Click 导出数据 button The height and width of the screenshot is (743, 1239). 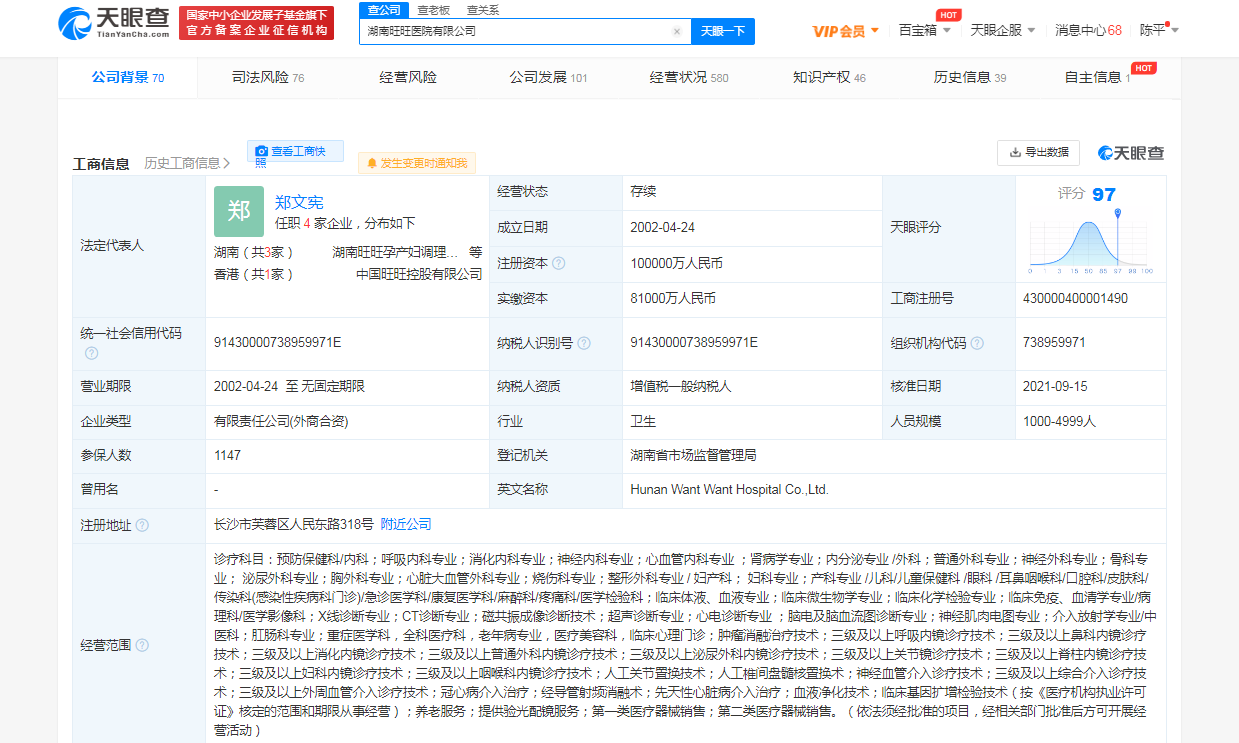coord(1038,152)
